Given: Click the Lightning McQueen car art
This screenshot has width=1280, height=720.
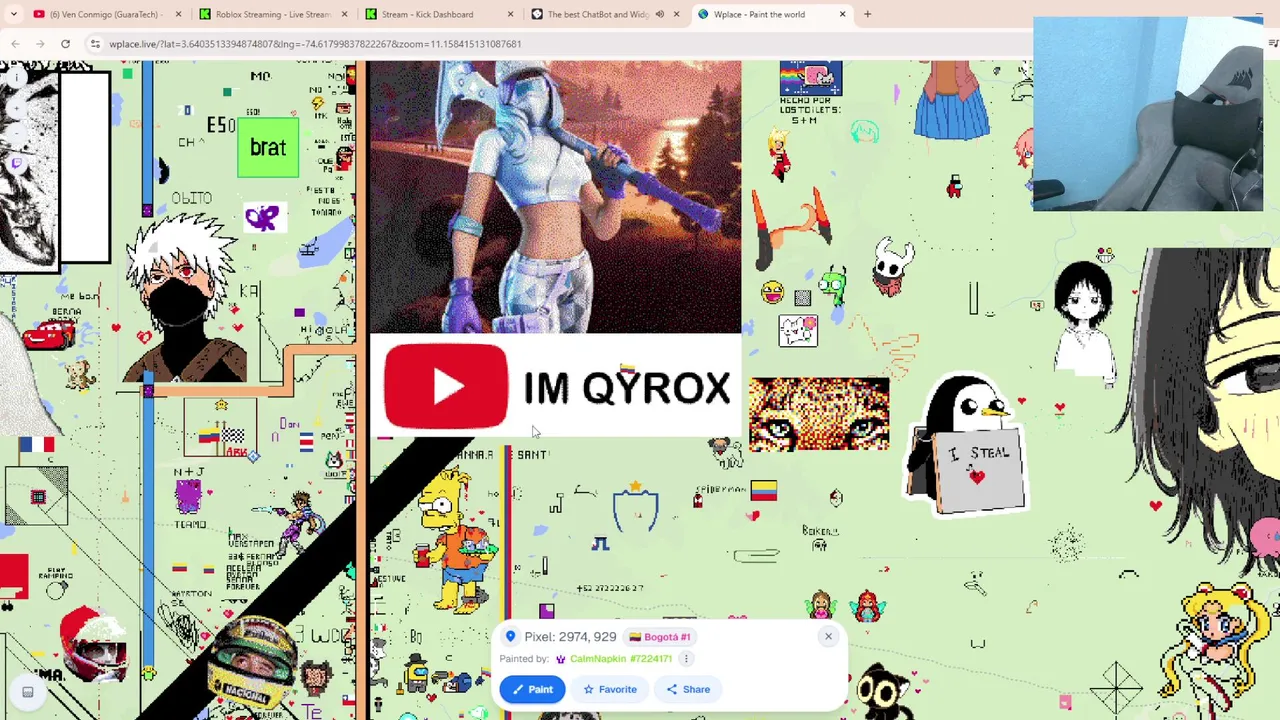Looking at the screenshot, I should (50, 333).
